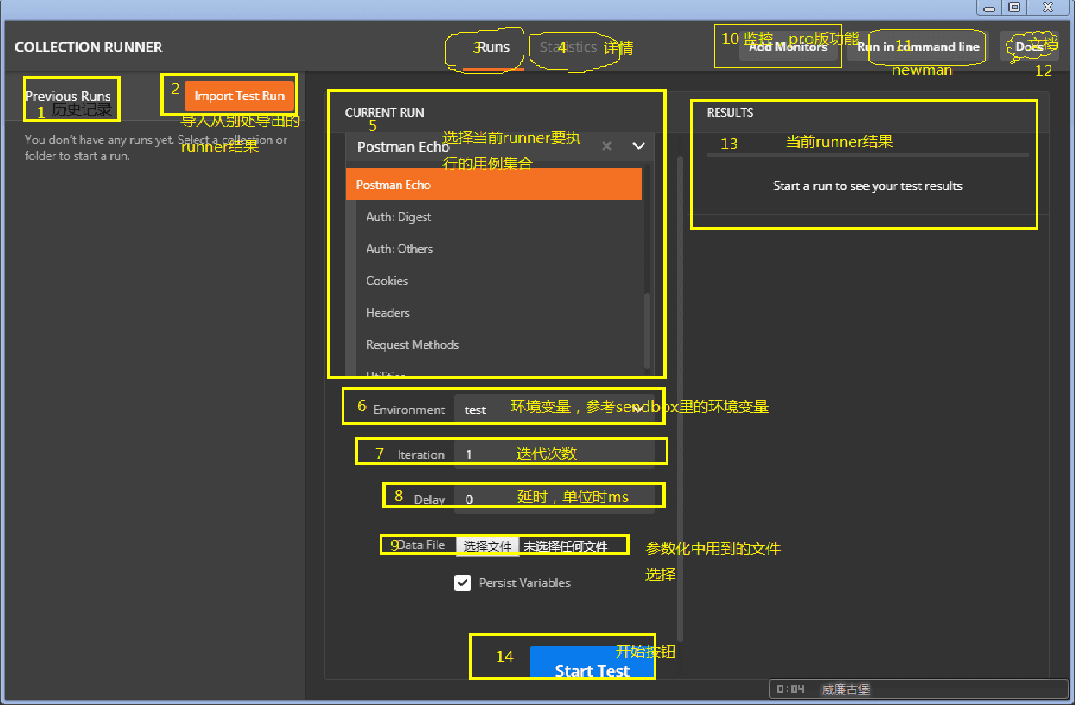
Task: Close the Collection Runner window
Action: [1048, 8]
